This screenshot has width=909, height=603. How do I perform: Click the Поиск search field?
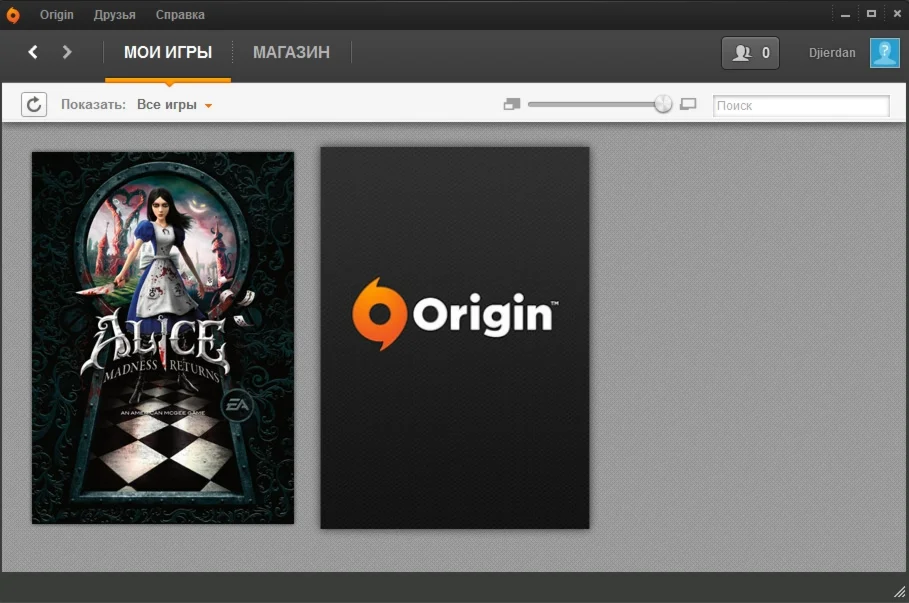pyautogui.click(x=800, y=104)
